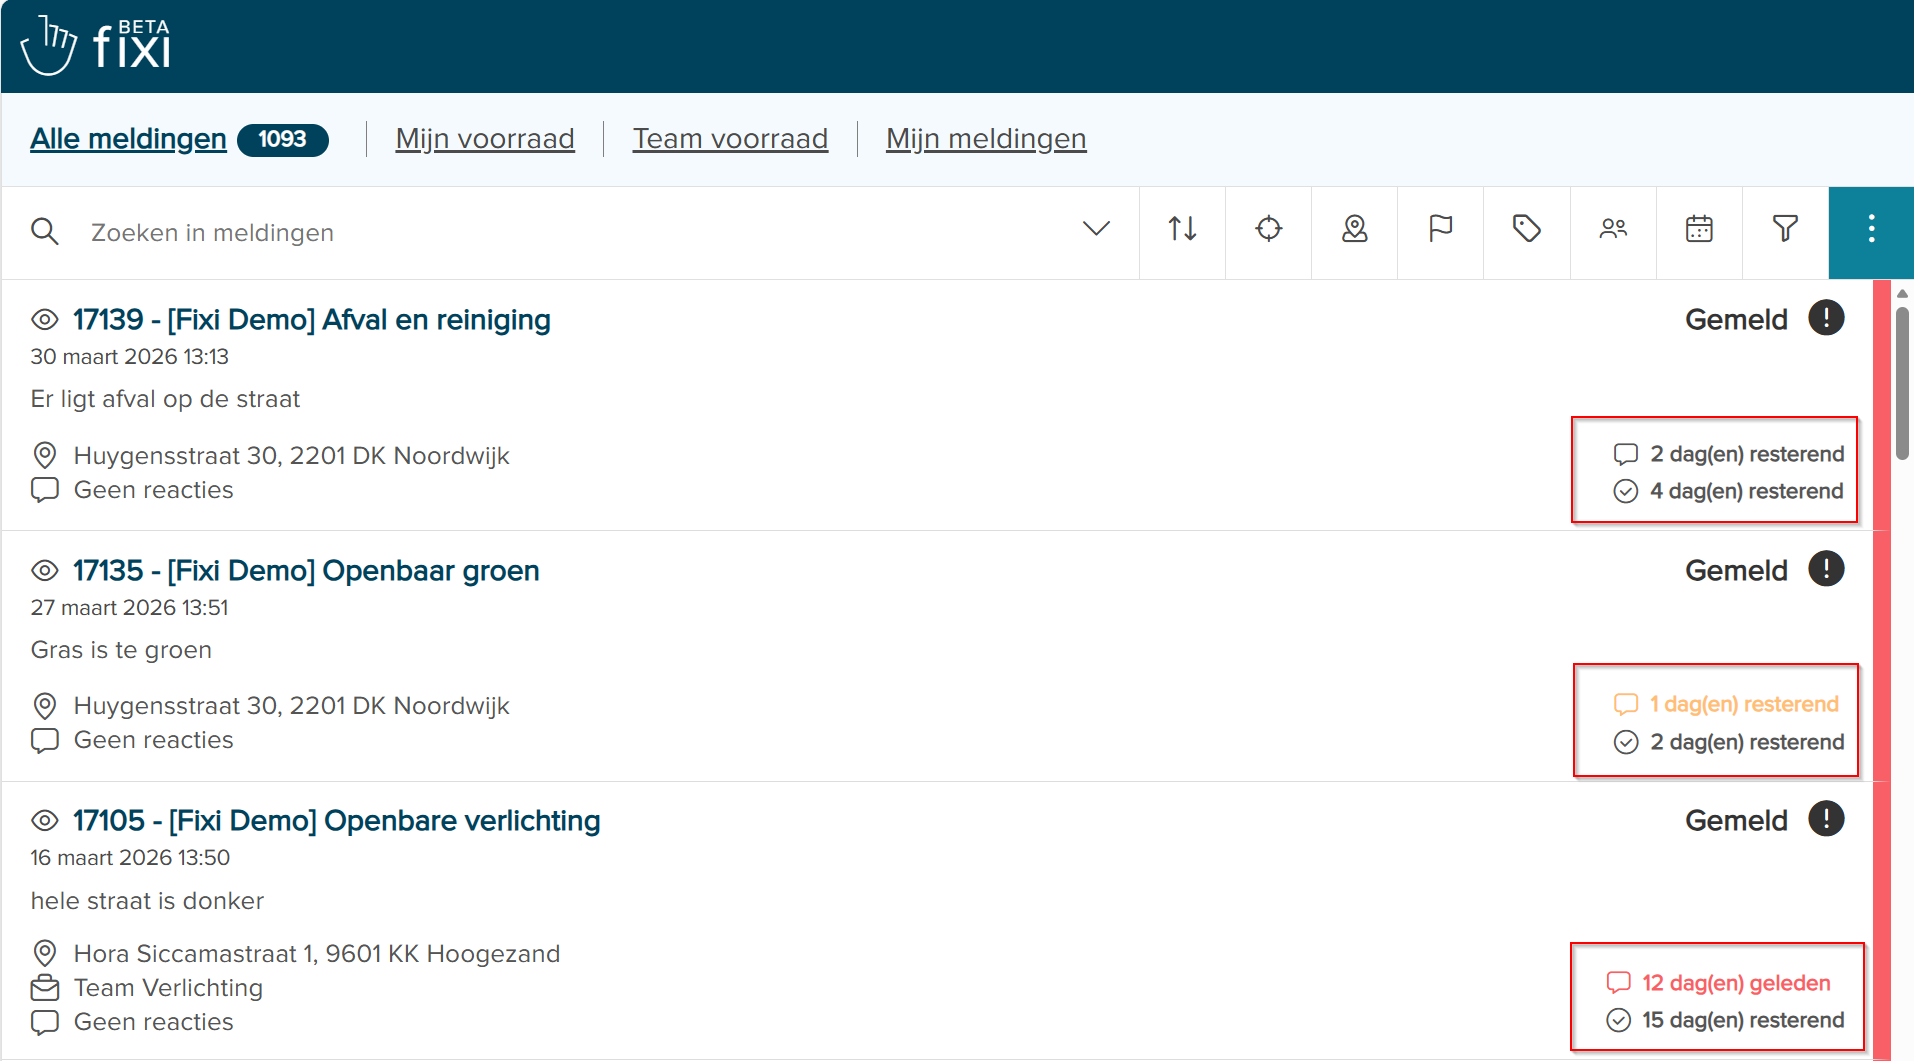Expand the search bar chevron dropdown
The image size is (1914, 1061).
tap(1096, 230)
